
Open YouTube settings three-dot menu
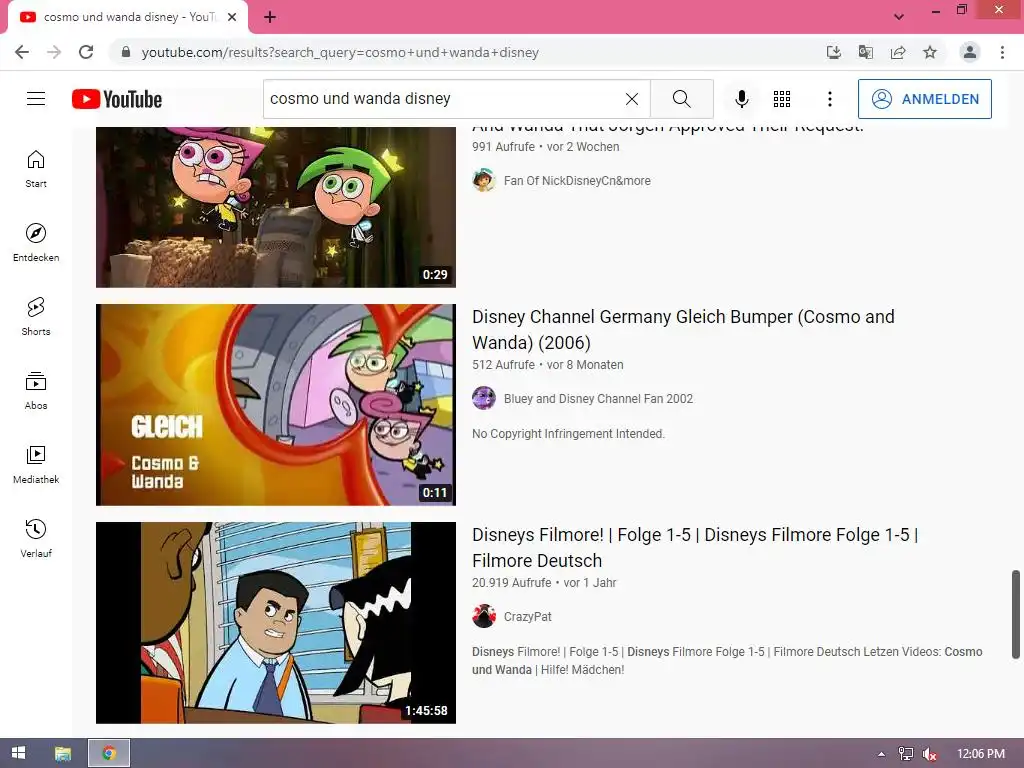click(829, 99)
